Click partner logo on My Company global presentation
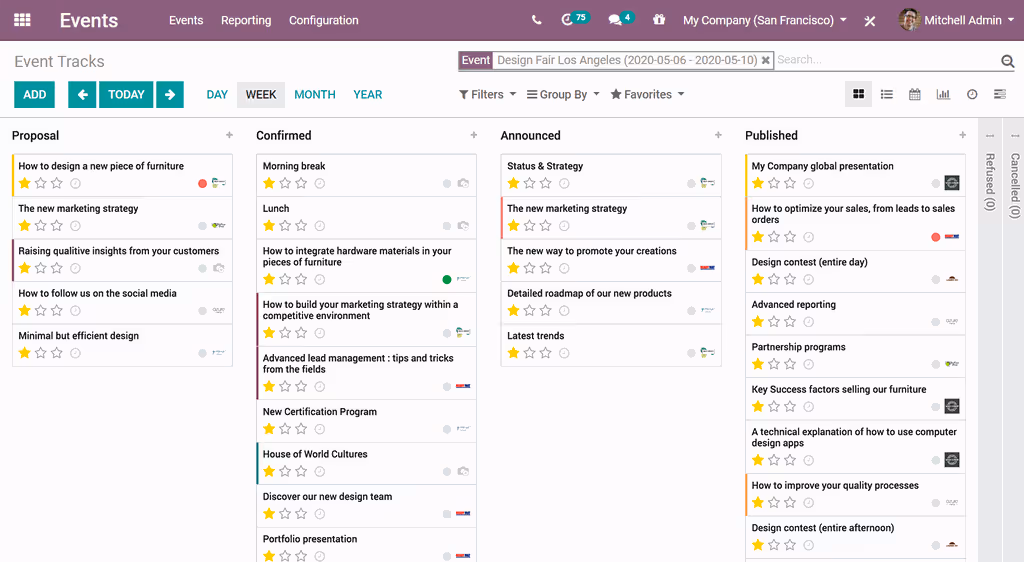The image size is (1024, 562). [952, 183]
